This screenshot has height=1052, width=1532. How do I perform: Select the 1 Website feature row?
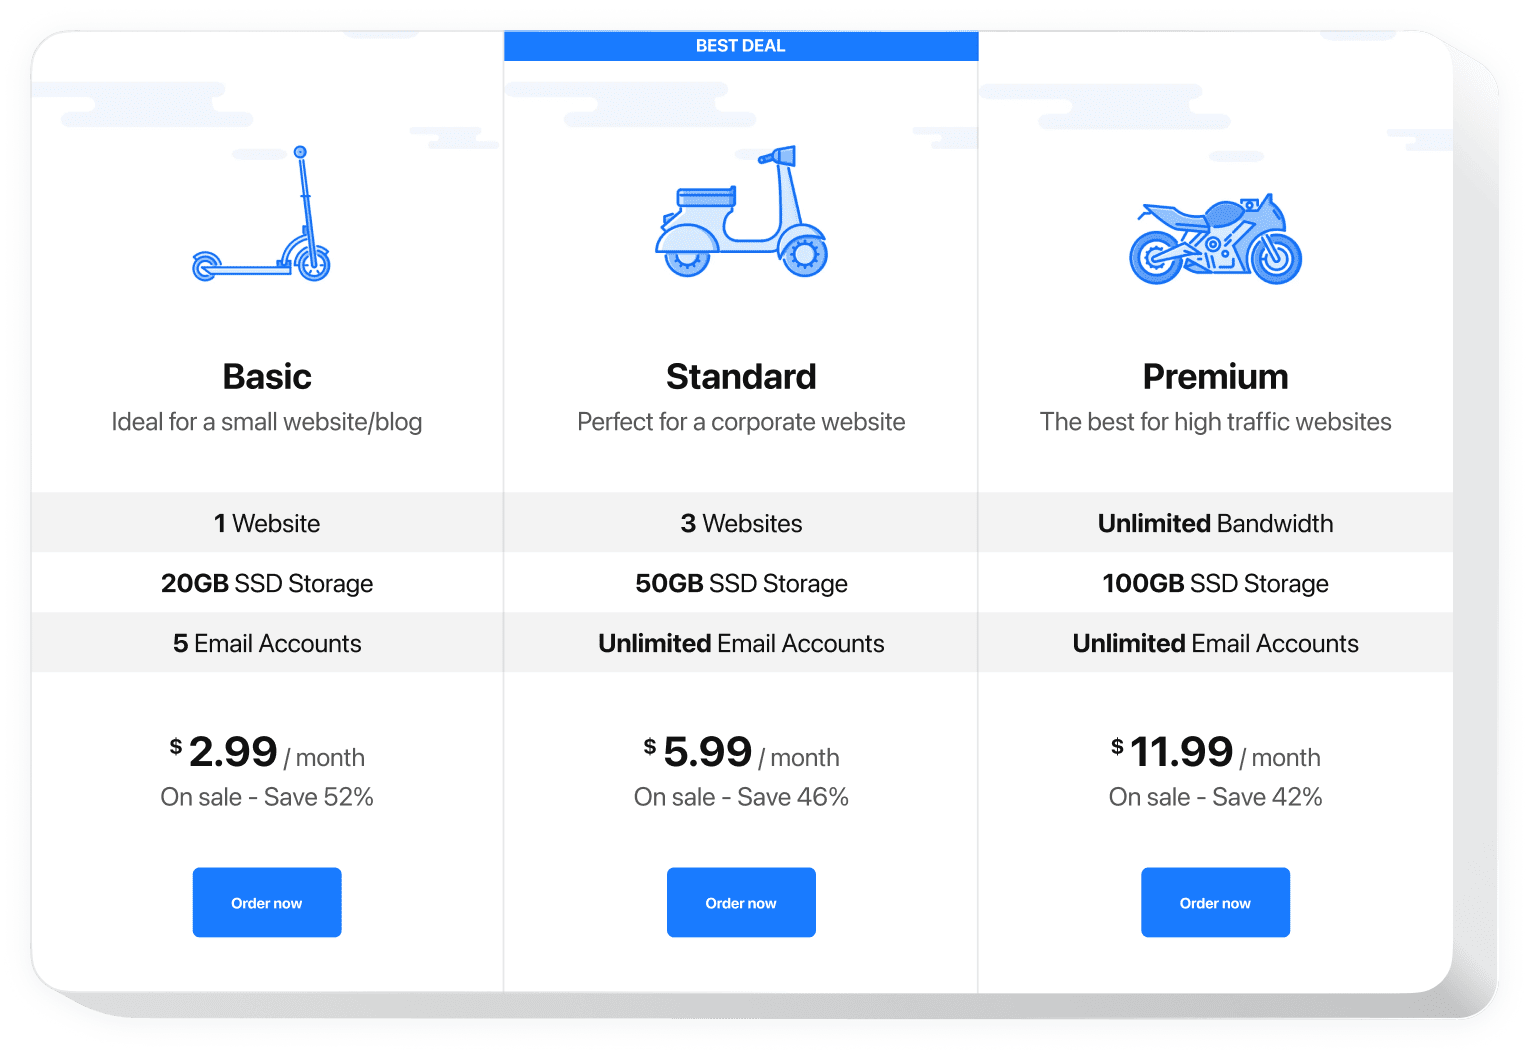point(266,522)
